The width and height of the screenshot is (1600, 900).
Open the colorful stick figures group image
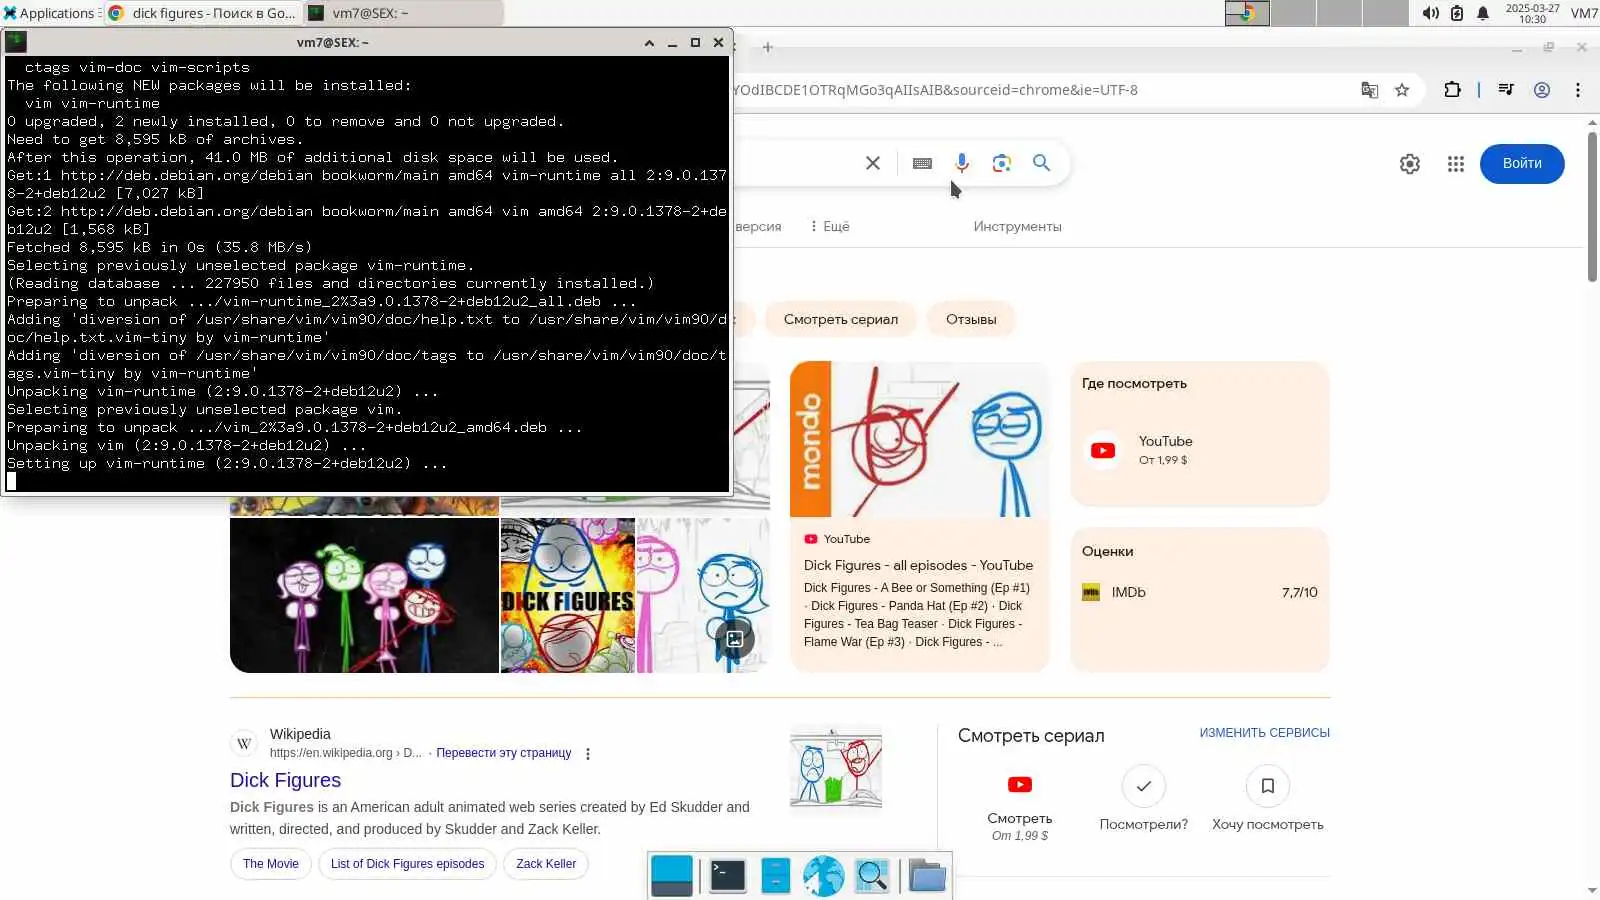[364, 595]
